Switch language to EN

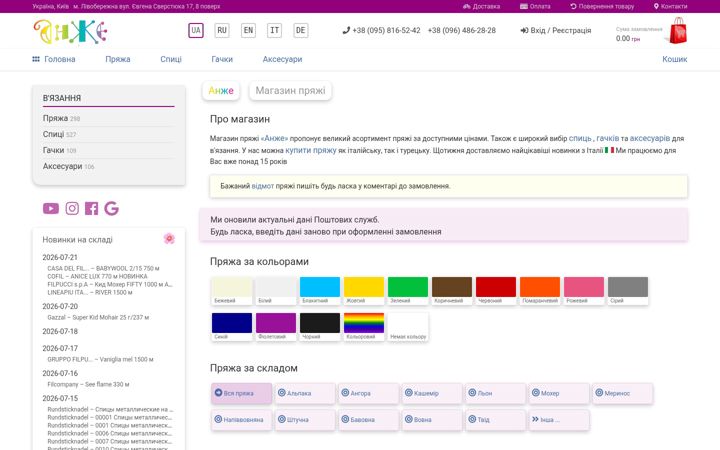click(248, 30)
